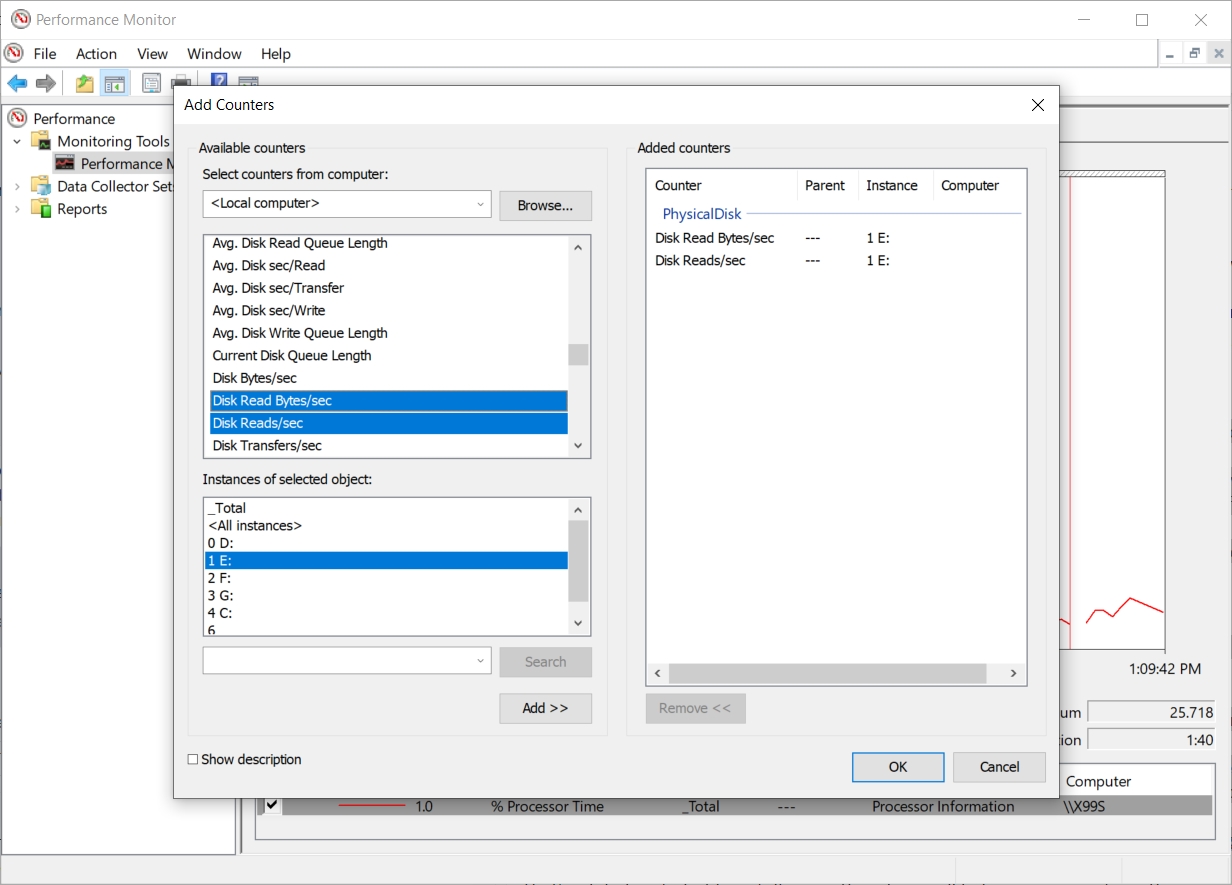Select Avg. Disk Read Queue Length counter
1232x885 pixels.
pos(388,243)
